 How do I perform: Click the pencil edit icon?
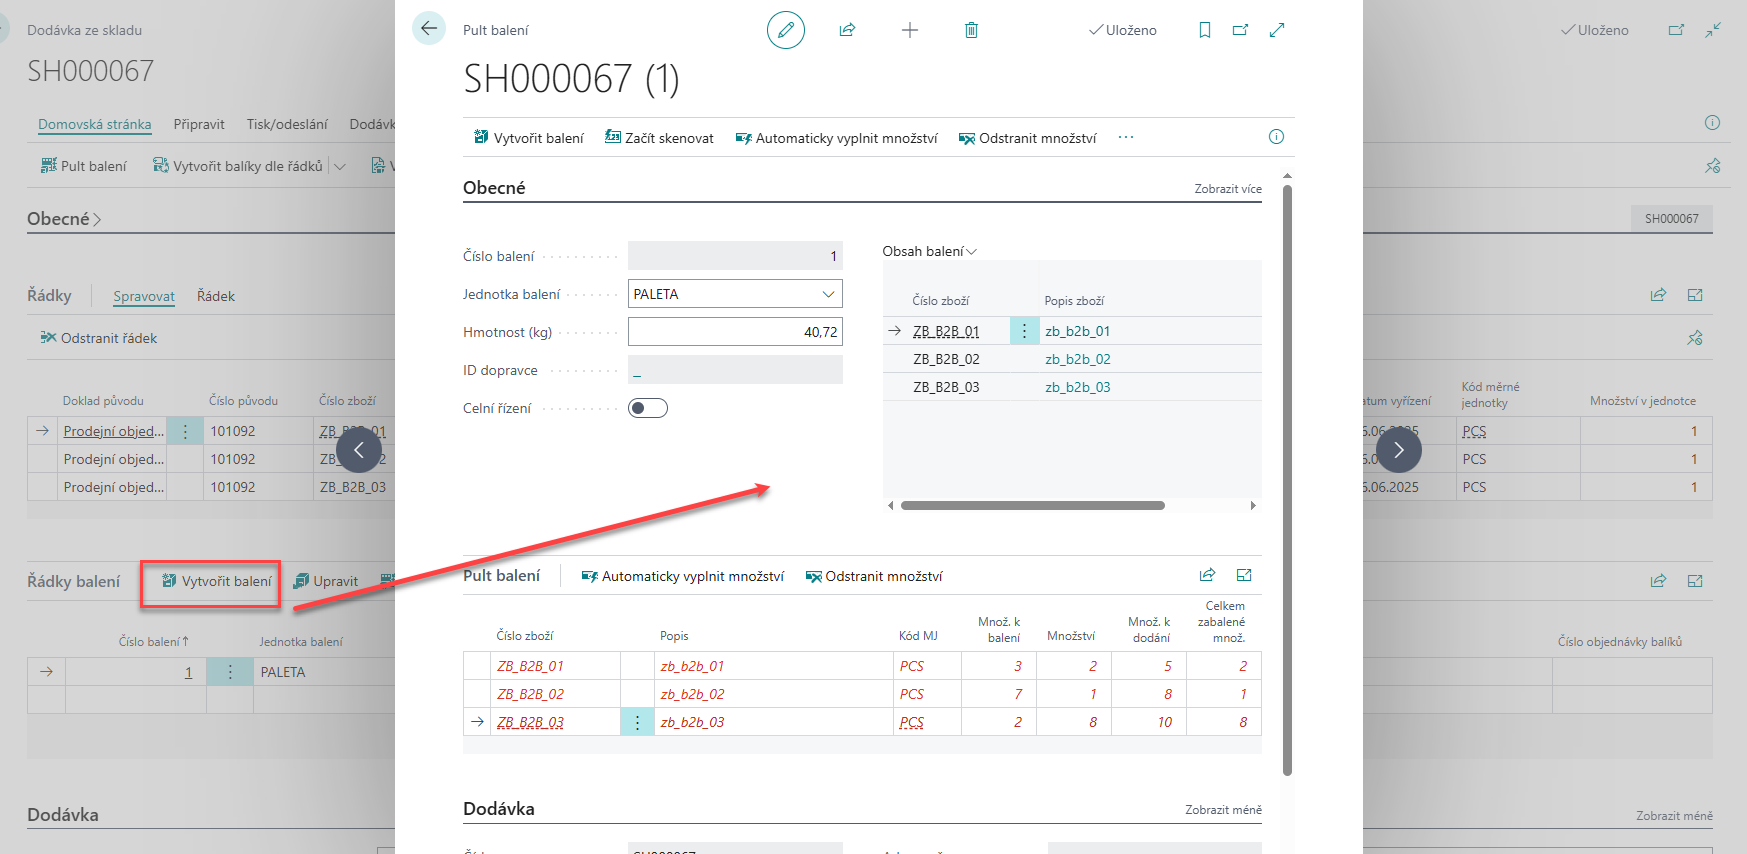pyautogui.click(x=785, y=30)
